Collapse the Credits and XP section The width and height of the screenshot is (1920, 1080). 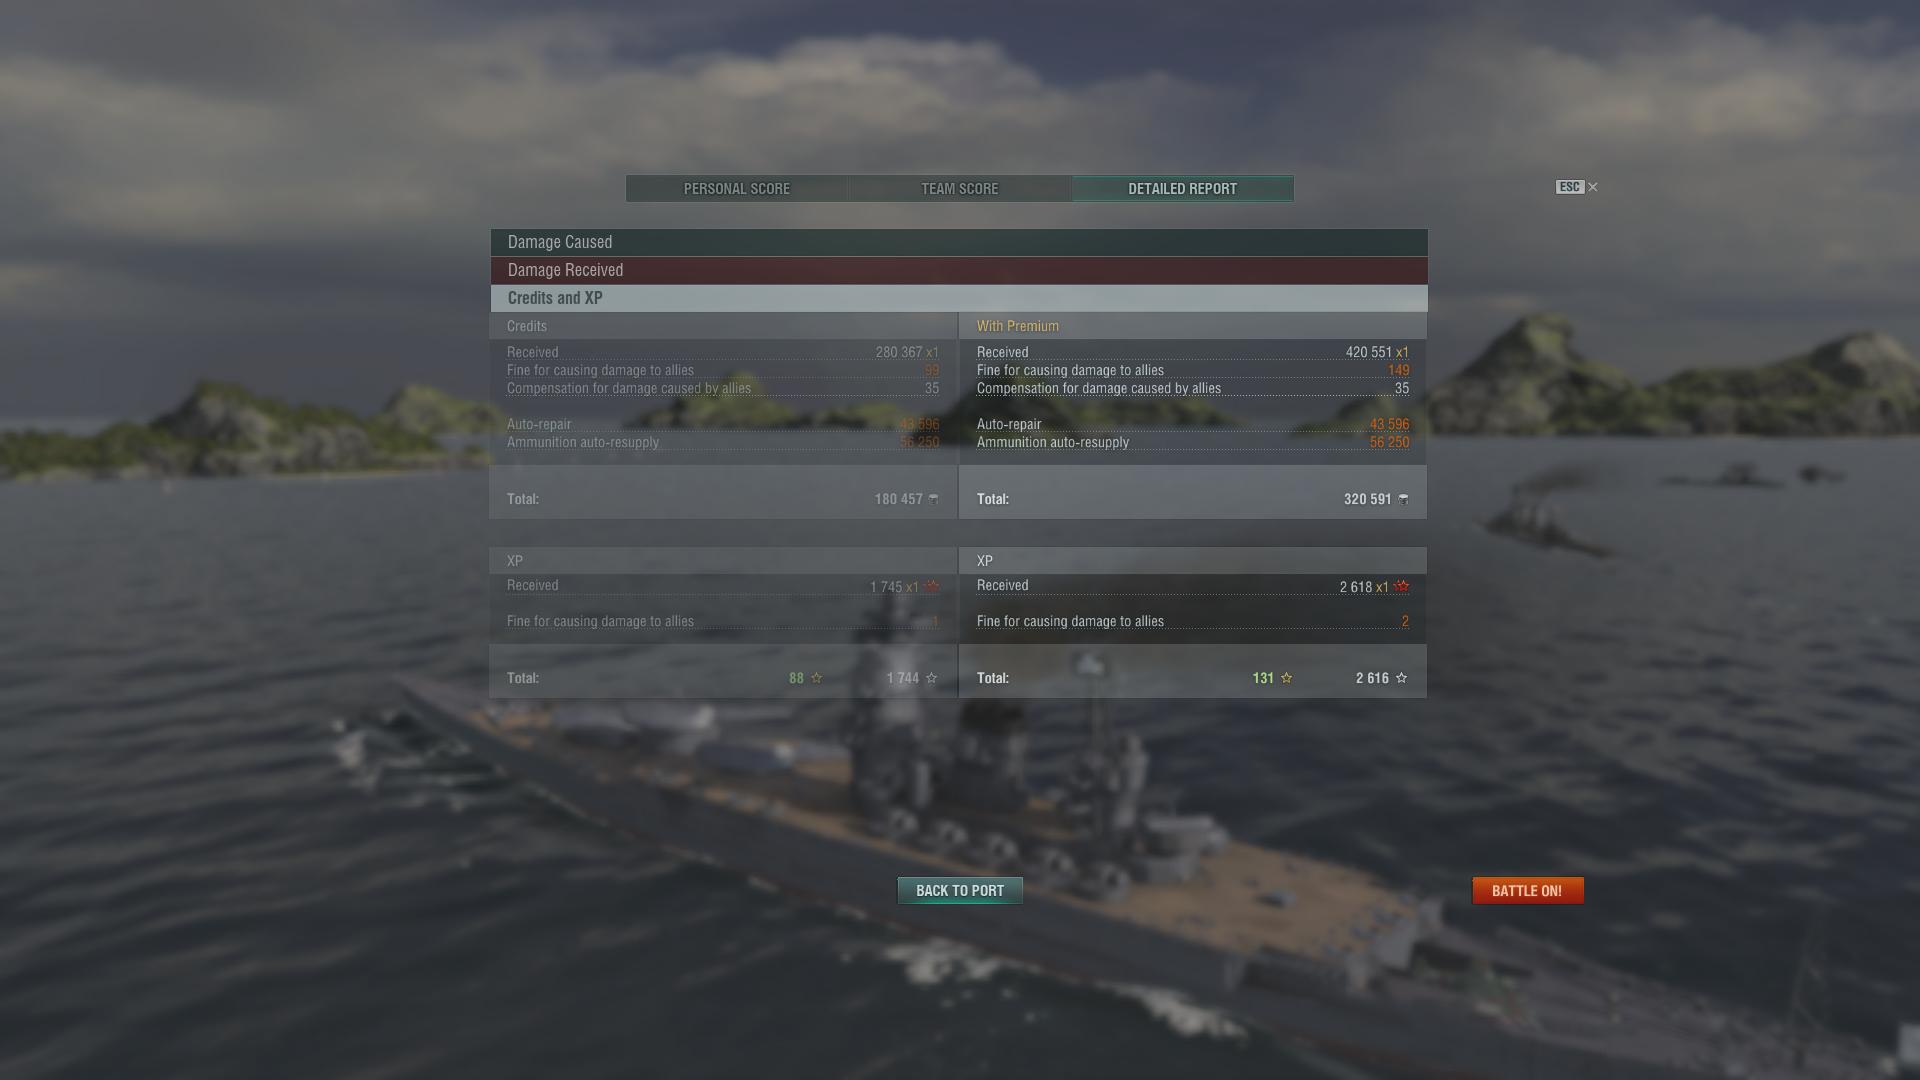point(959,298)
